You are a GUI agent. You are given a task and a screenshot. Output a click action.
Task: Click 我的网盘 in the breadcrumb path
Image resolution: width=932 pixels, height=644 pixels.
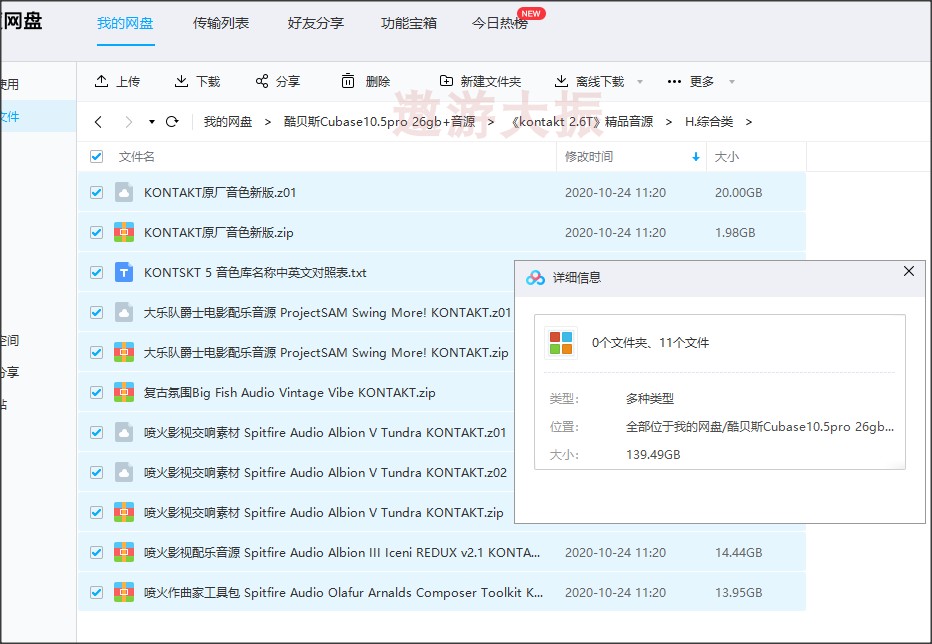point(228,122)
